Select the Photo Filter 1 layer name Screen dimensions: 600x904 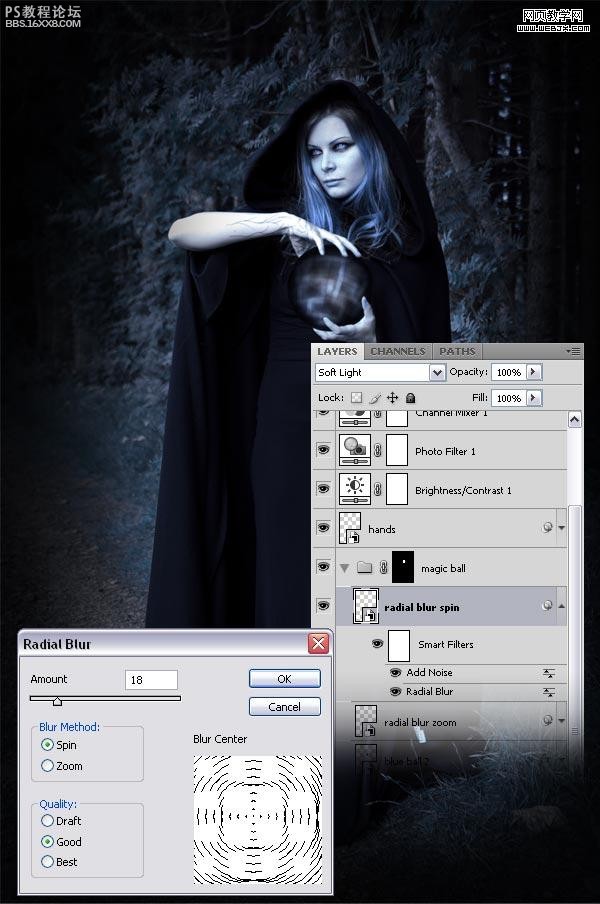445,451
